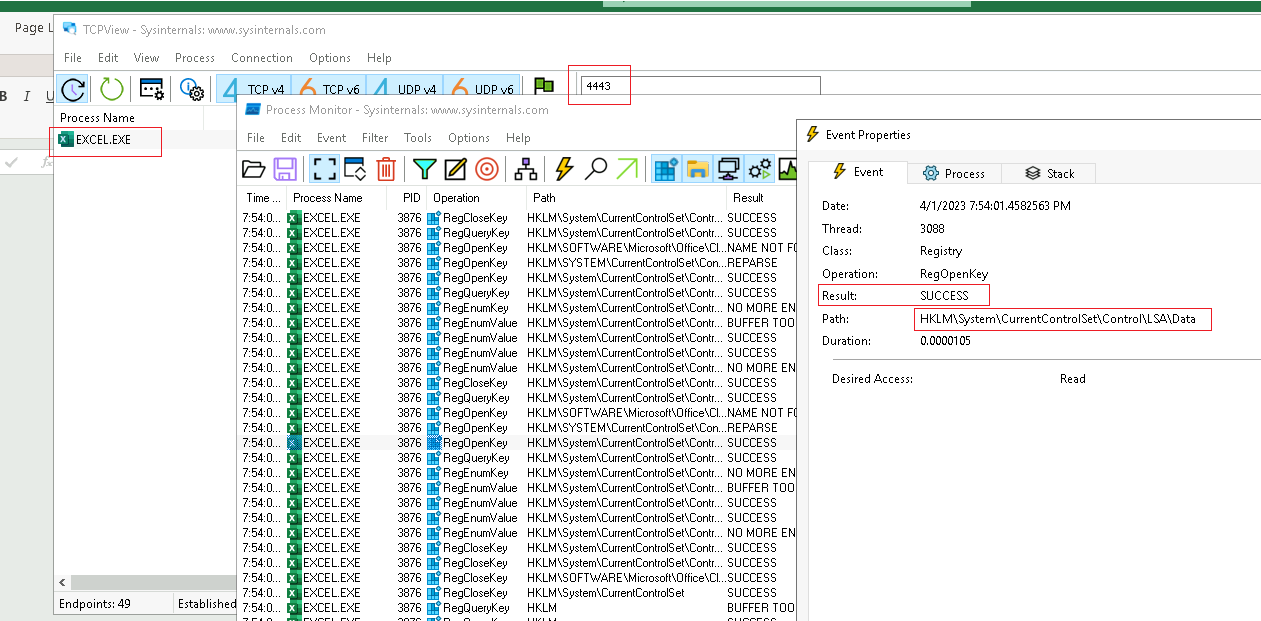Viewport: 1261px width, 621px height.
Task: Open the Process menu in TCPView
Action: tap(195, 58)
